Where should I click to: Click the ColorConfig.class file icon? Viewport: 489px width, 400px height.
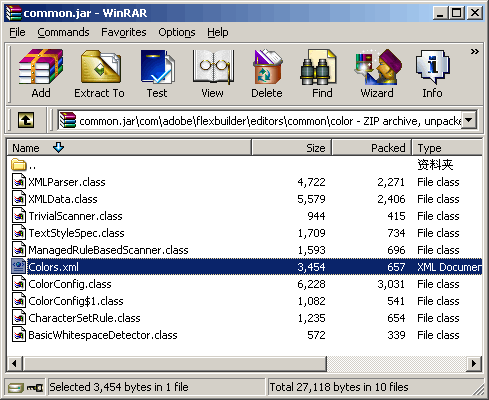tap(19, 284)
